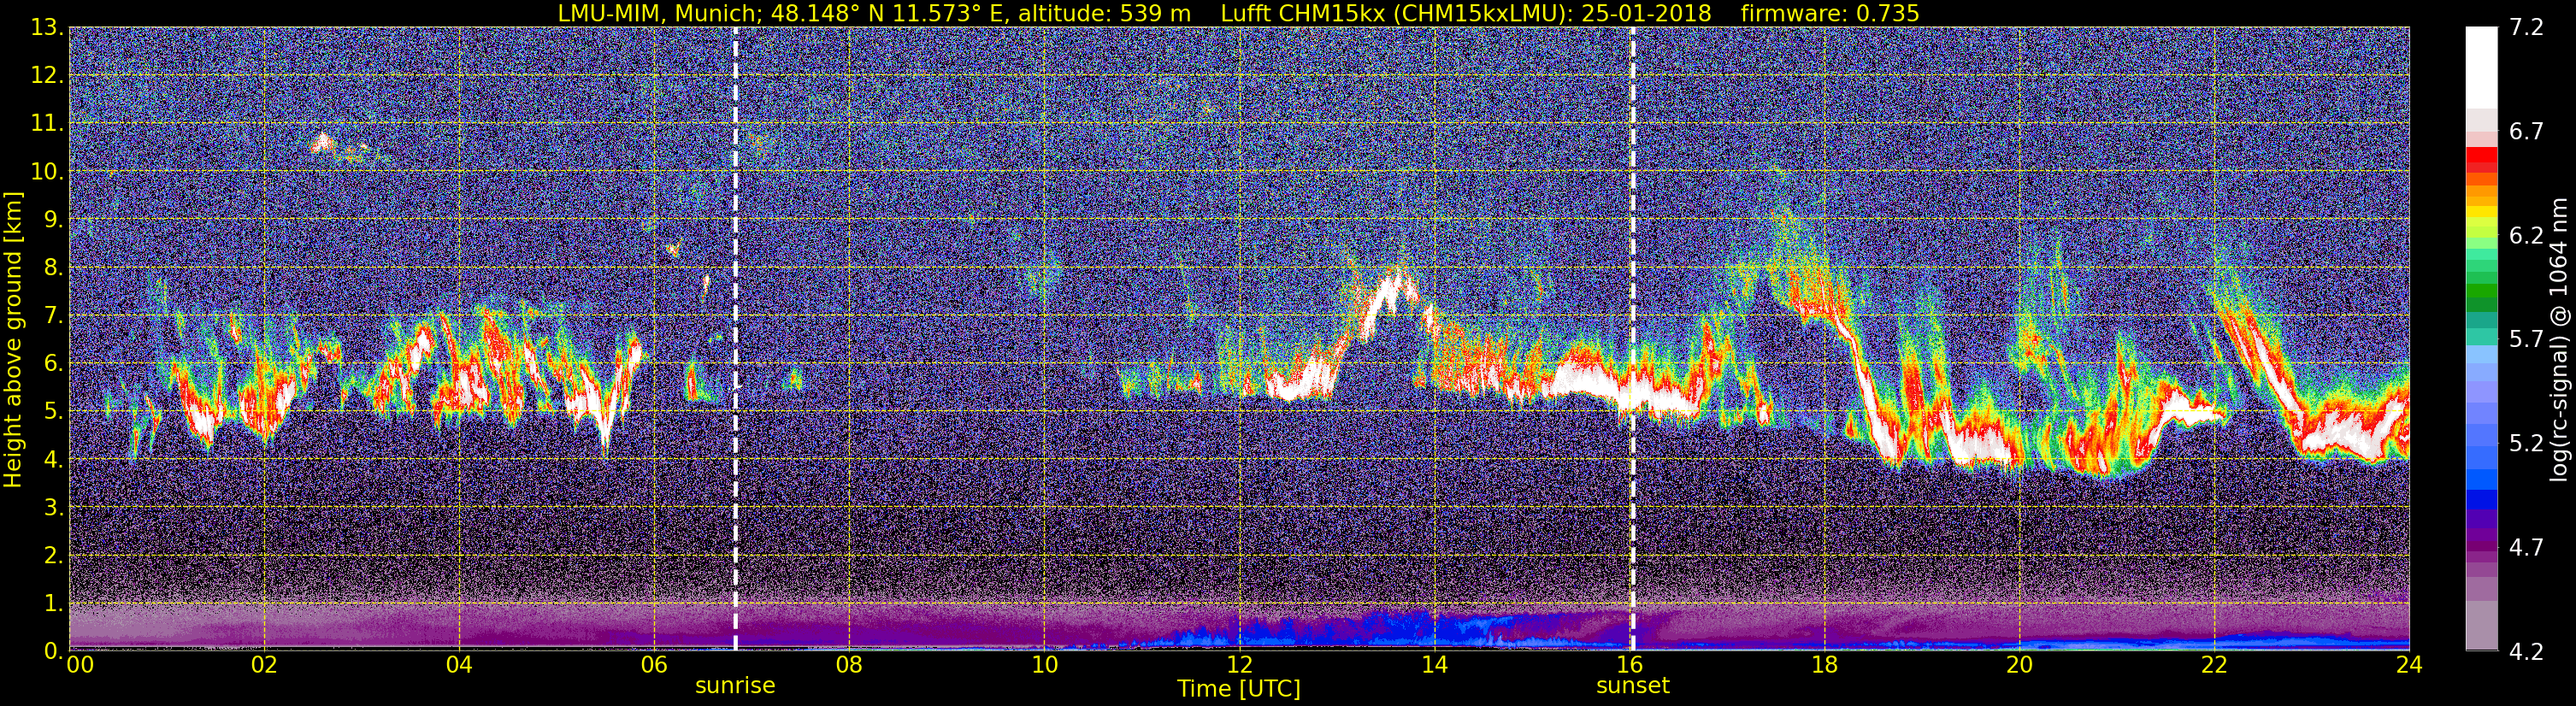
Task: Click the height axis tick label '11.'
Action: point(47,123)
